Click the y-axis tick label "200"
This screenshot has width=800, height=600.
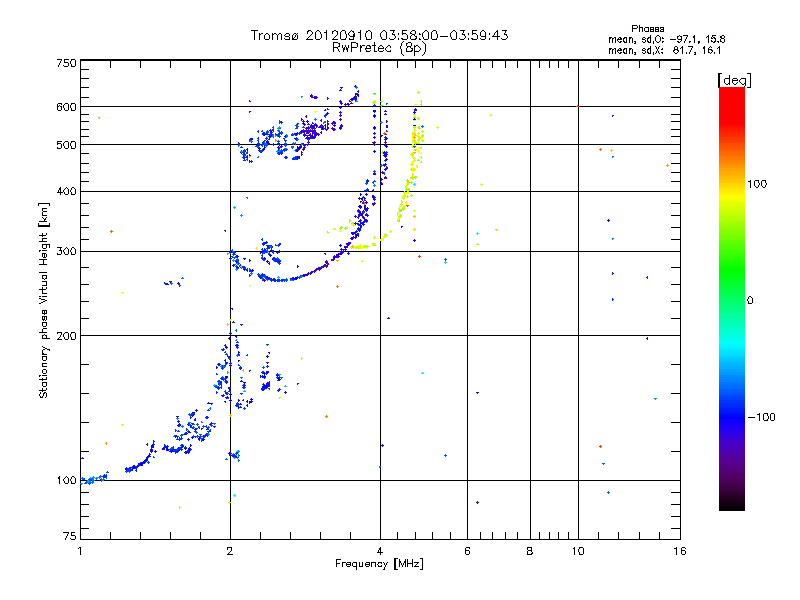66,336
